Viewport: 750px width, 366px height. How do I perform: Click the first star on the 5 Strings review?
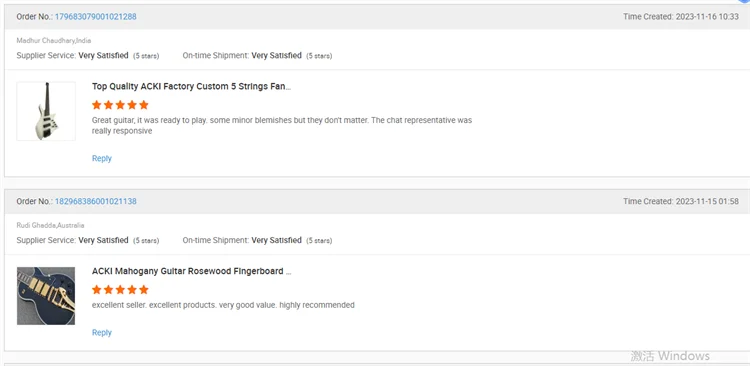pos(97,105)
